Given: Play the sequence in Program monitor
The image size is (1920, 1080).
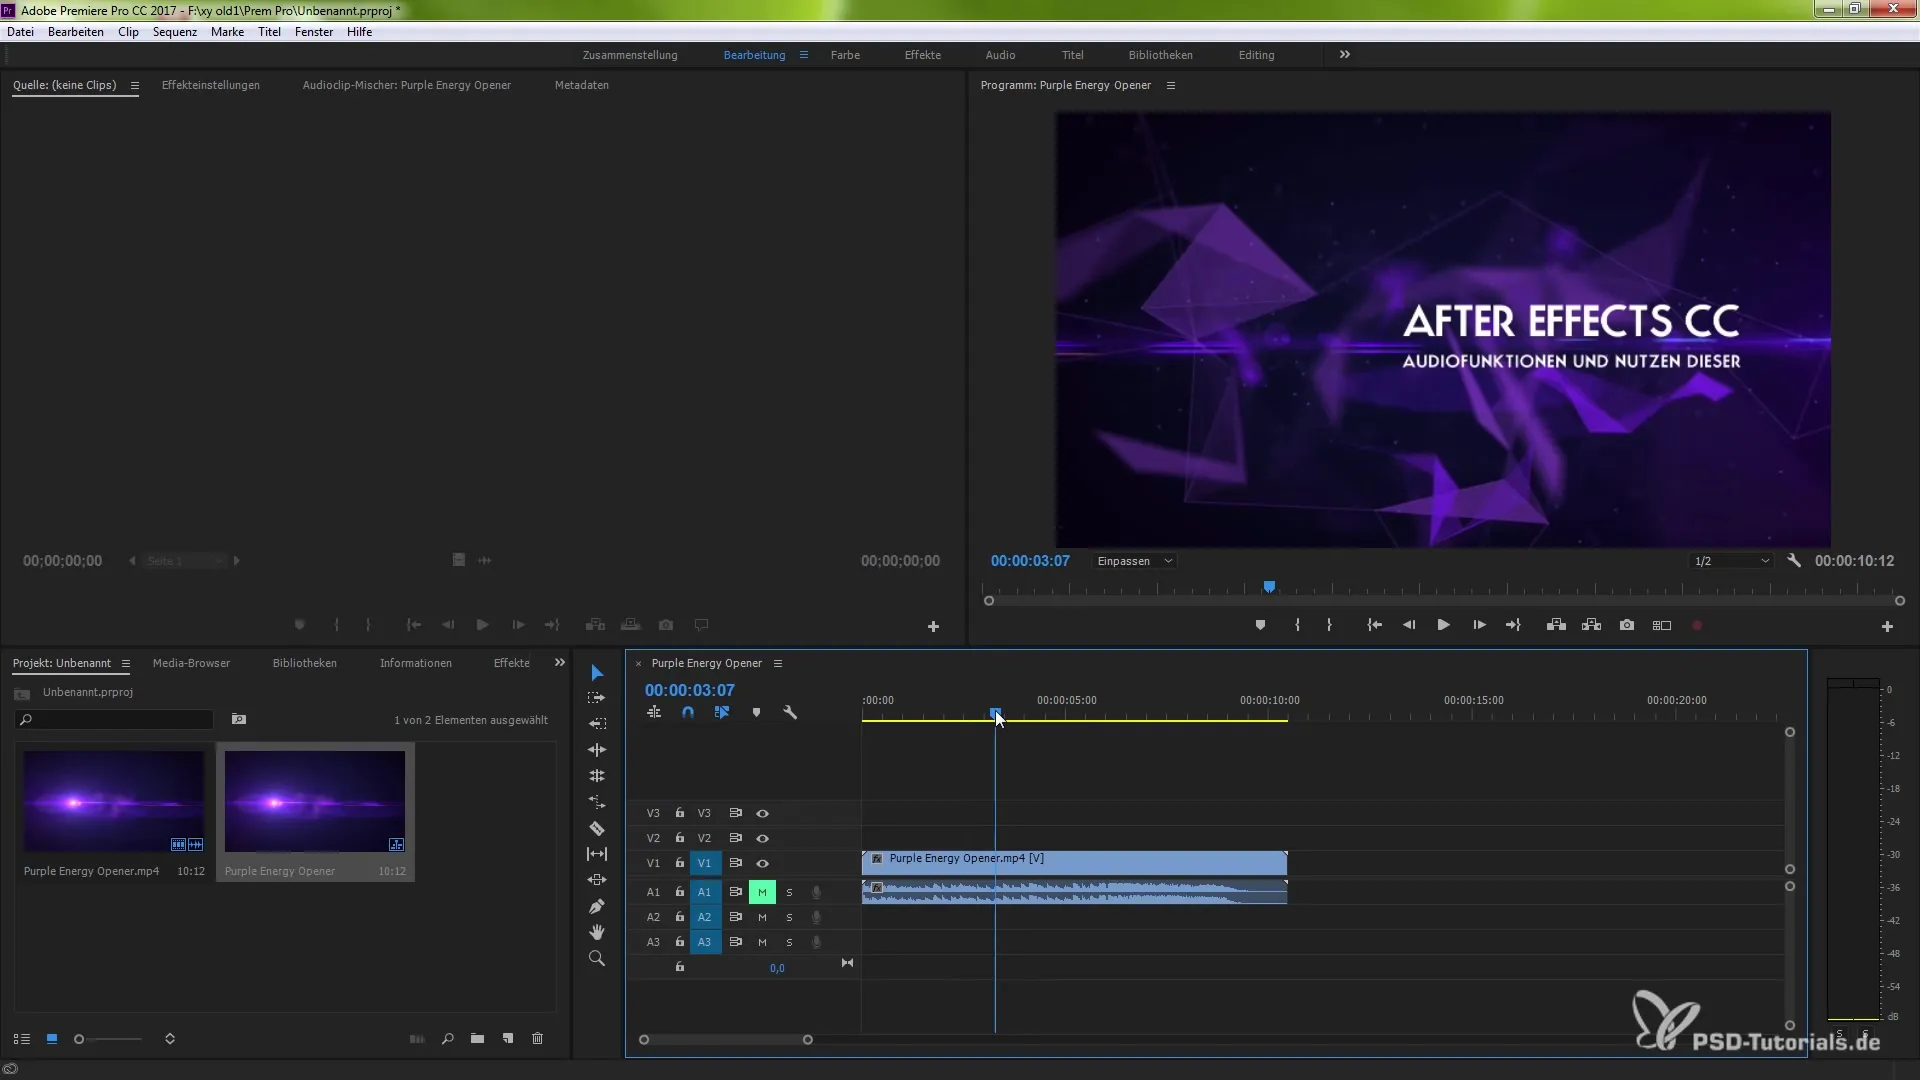Looking at the screenshot, I should pyautogui.click(x=1444, y=625).
